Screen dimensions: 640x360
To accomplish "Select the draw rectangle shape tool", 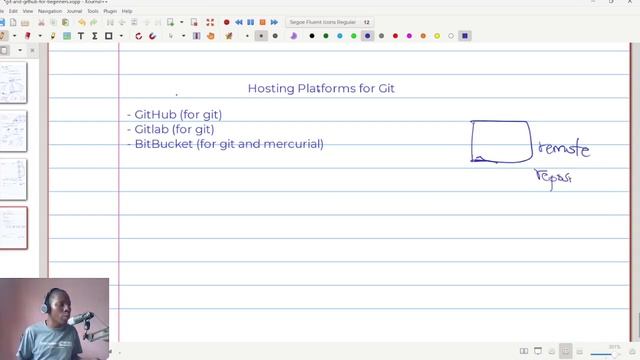I will [109, 36].
